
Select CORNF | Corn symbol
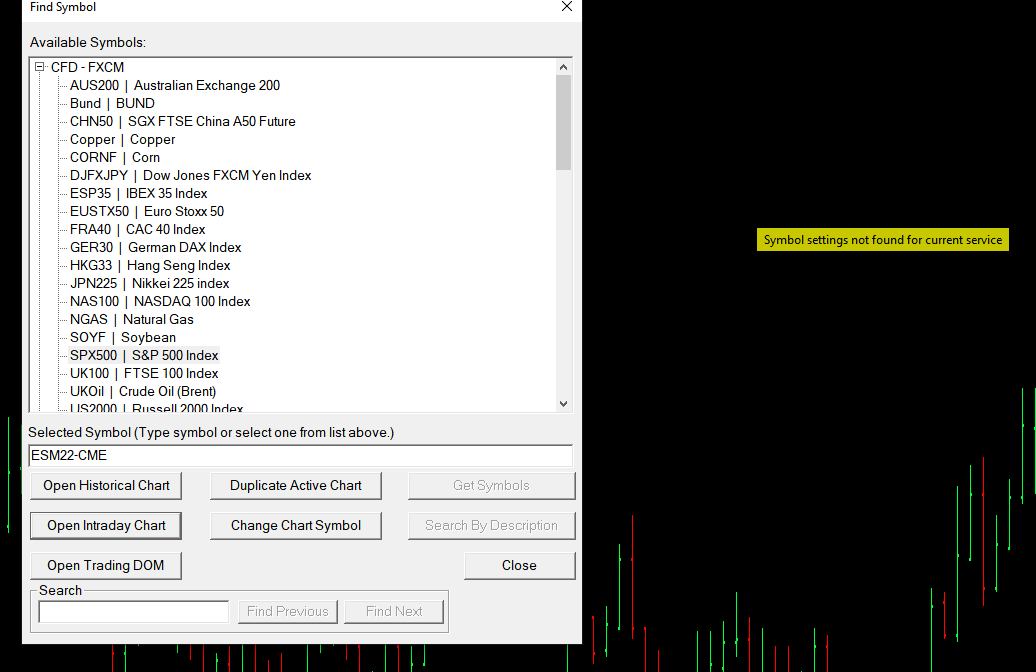[x=115, y=157]
